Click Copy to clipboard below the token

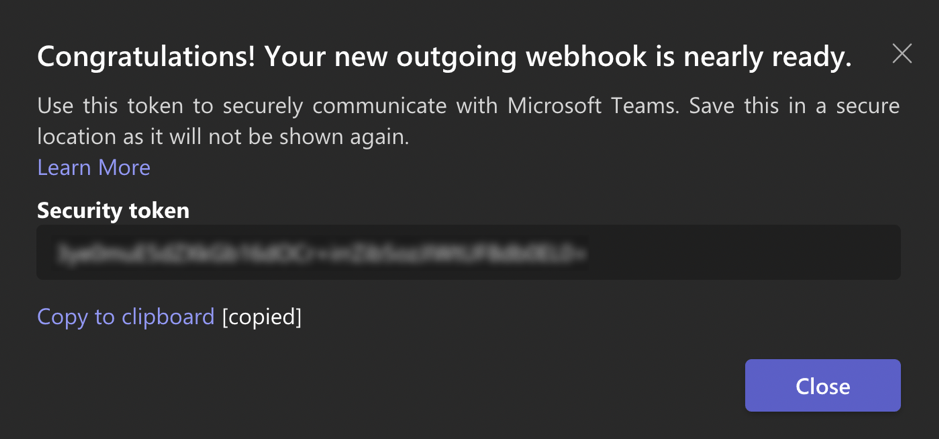point(126,317)
